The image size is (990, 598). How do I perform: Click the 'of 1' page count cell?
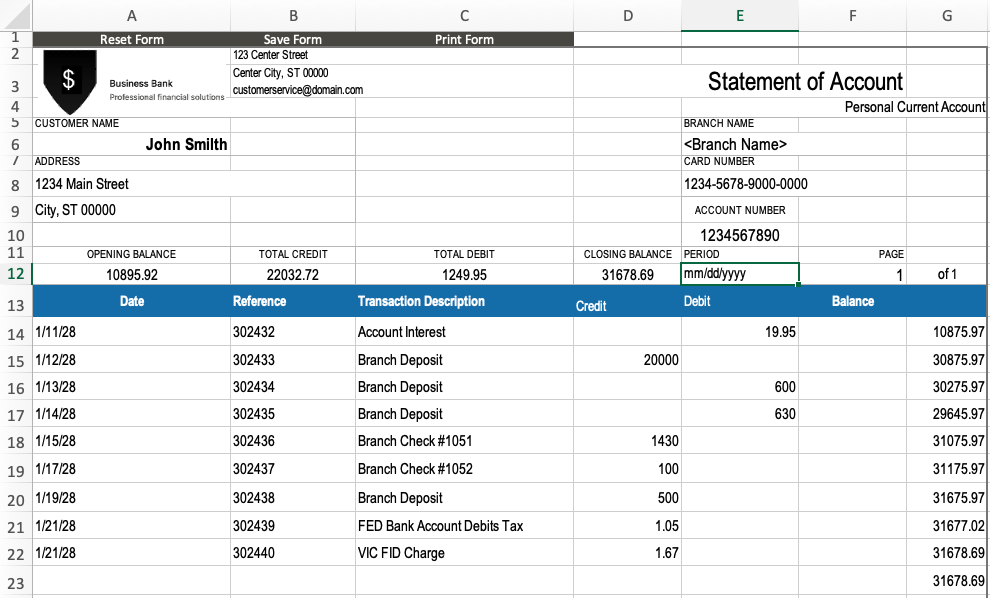[x=947, y=274]
